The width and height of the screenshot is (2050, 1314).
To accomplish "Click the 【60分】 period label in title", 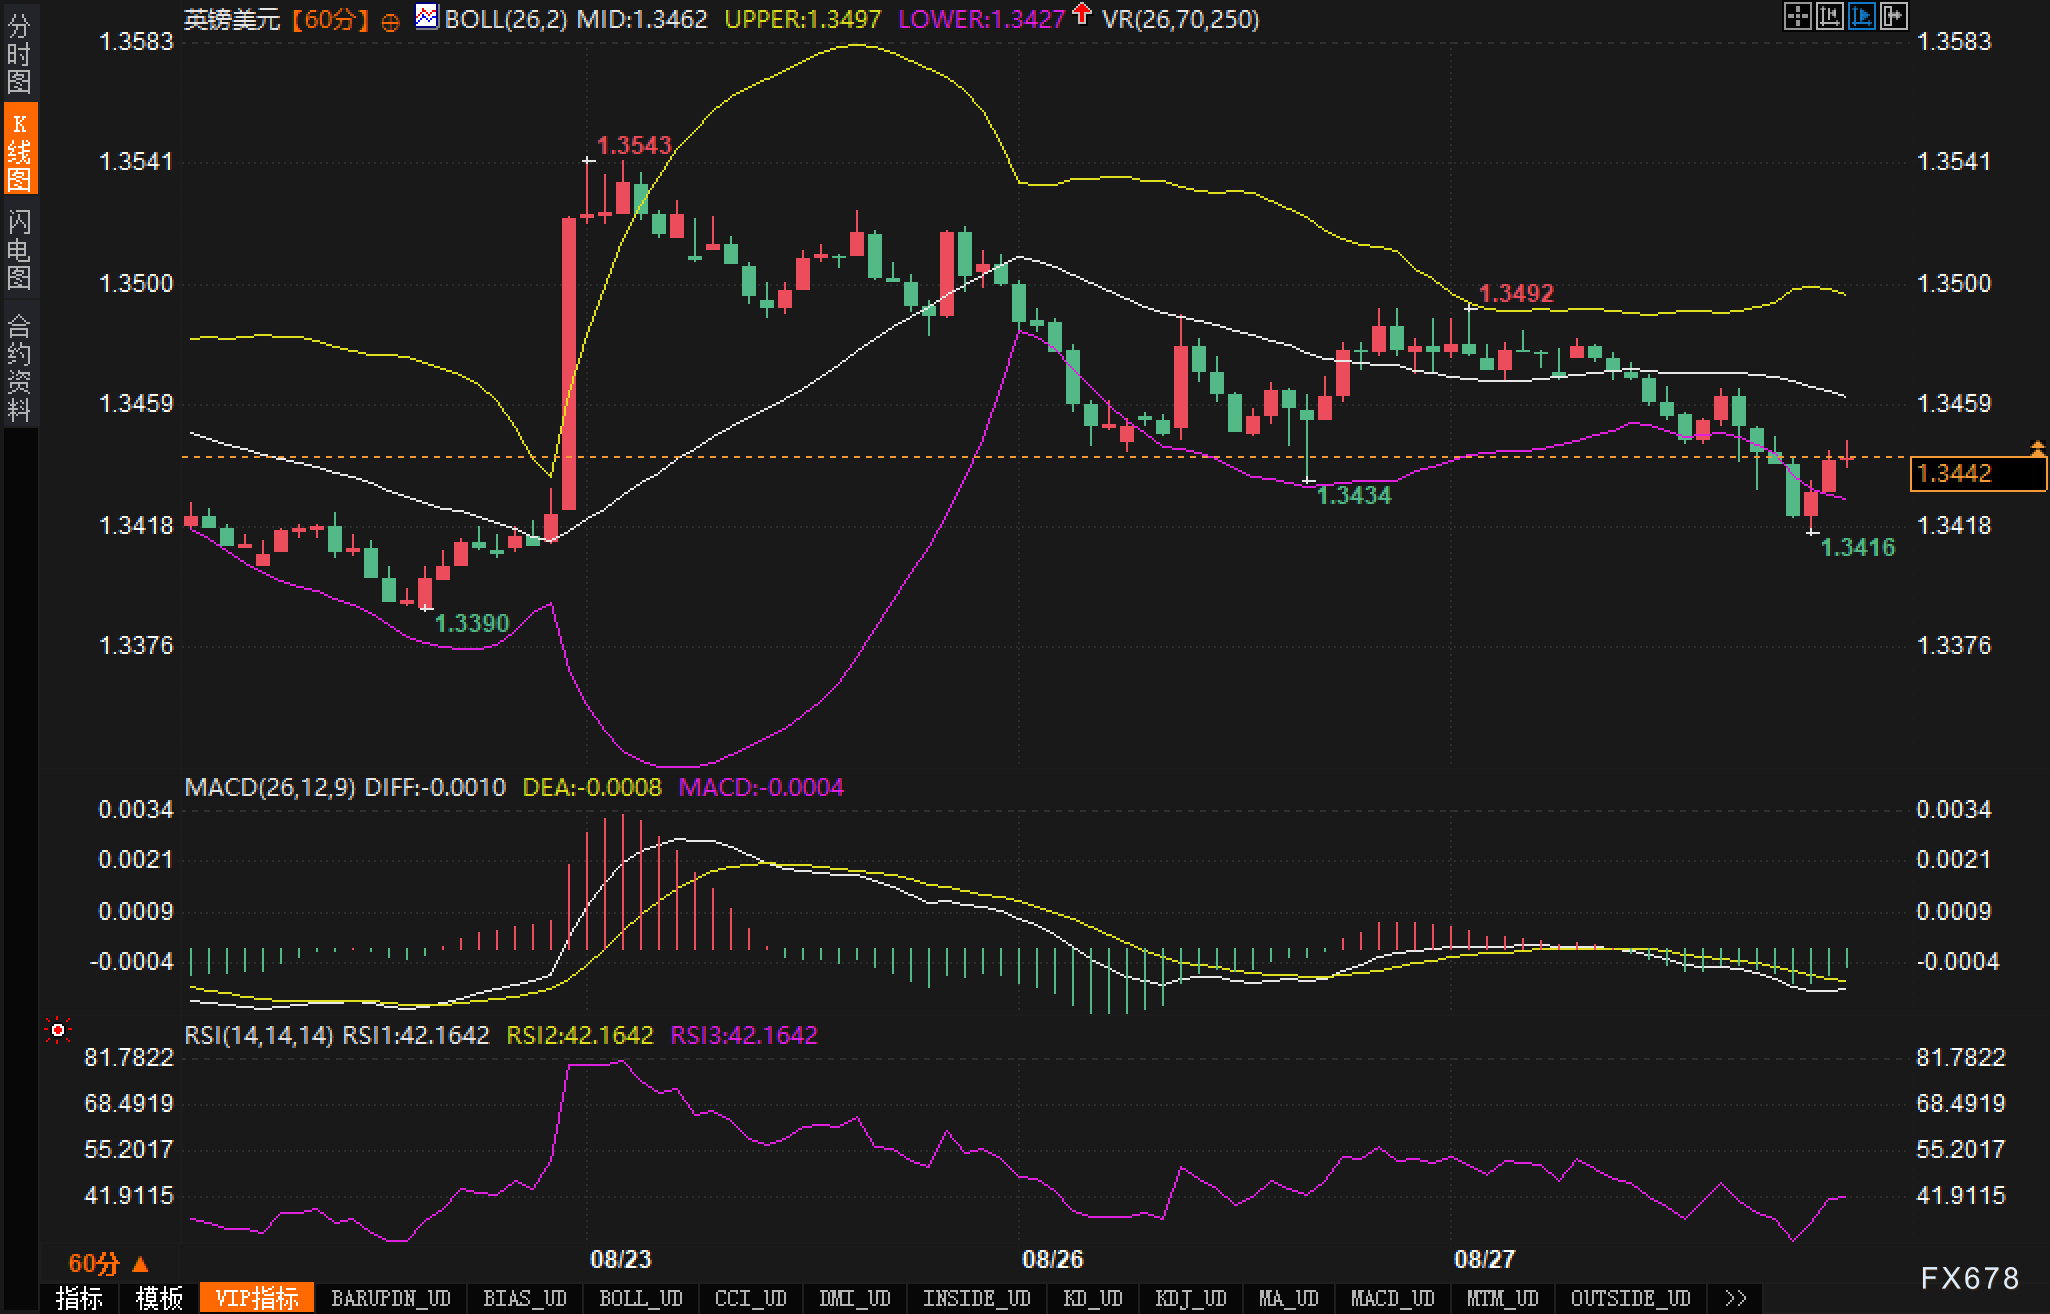I will click(x=331, y=19).
